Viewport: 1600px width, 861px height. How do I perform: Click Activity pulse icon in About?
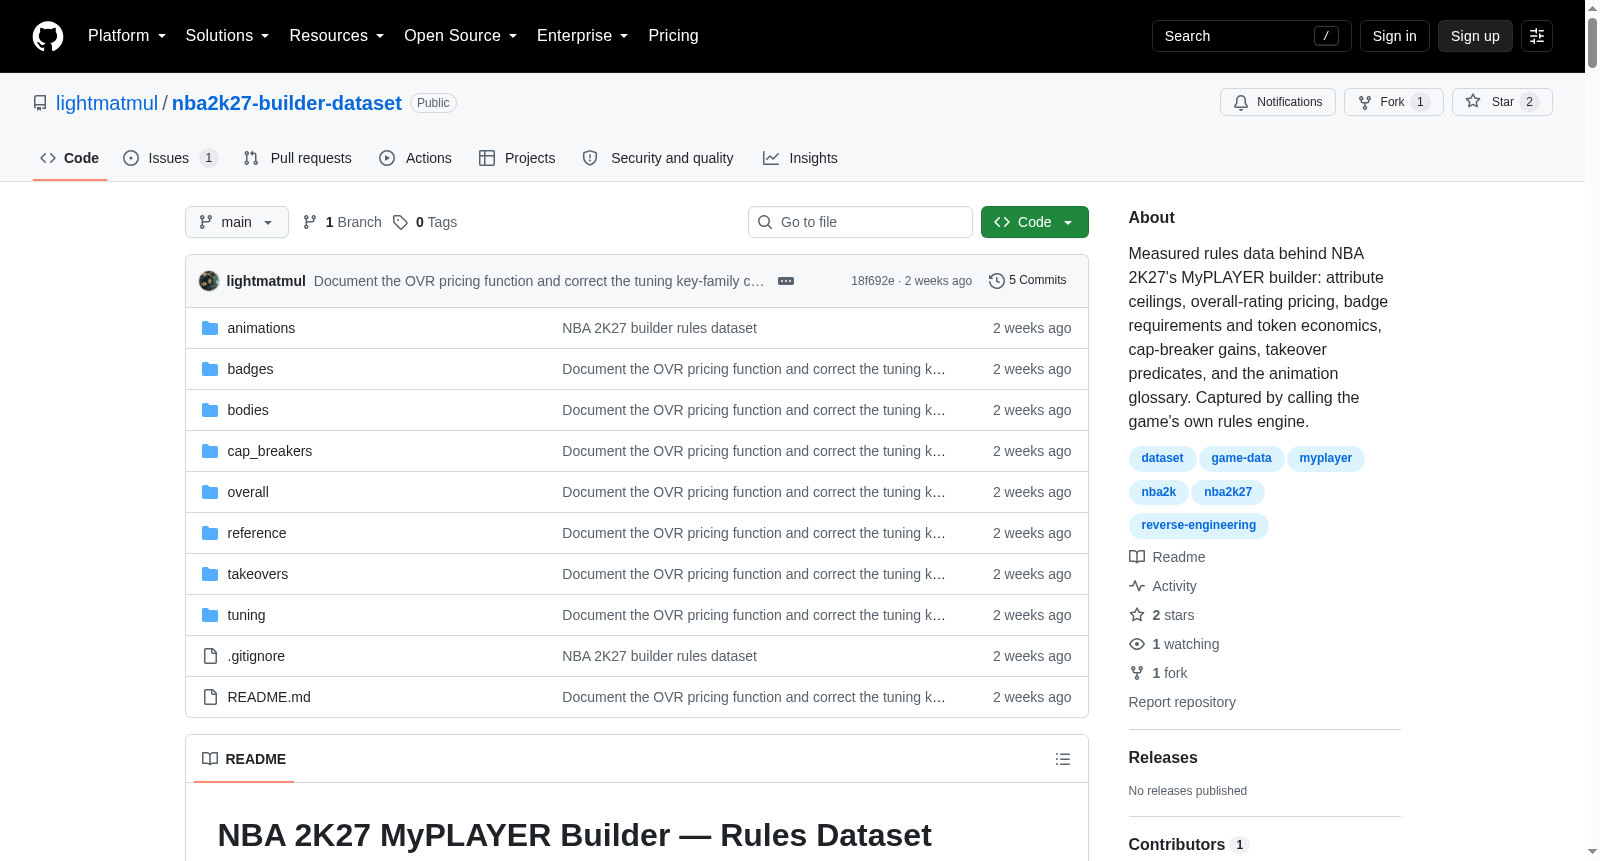point(1137,586)
